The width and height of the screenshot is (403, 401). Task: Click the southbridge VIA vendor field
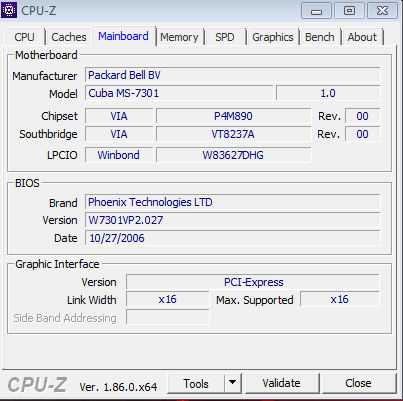tap(119, 134)
